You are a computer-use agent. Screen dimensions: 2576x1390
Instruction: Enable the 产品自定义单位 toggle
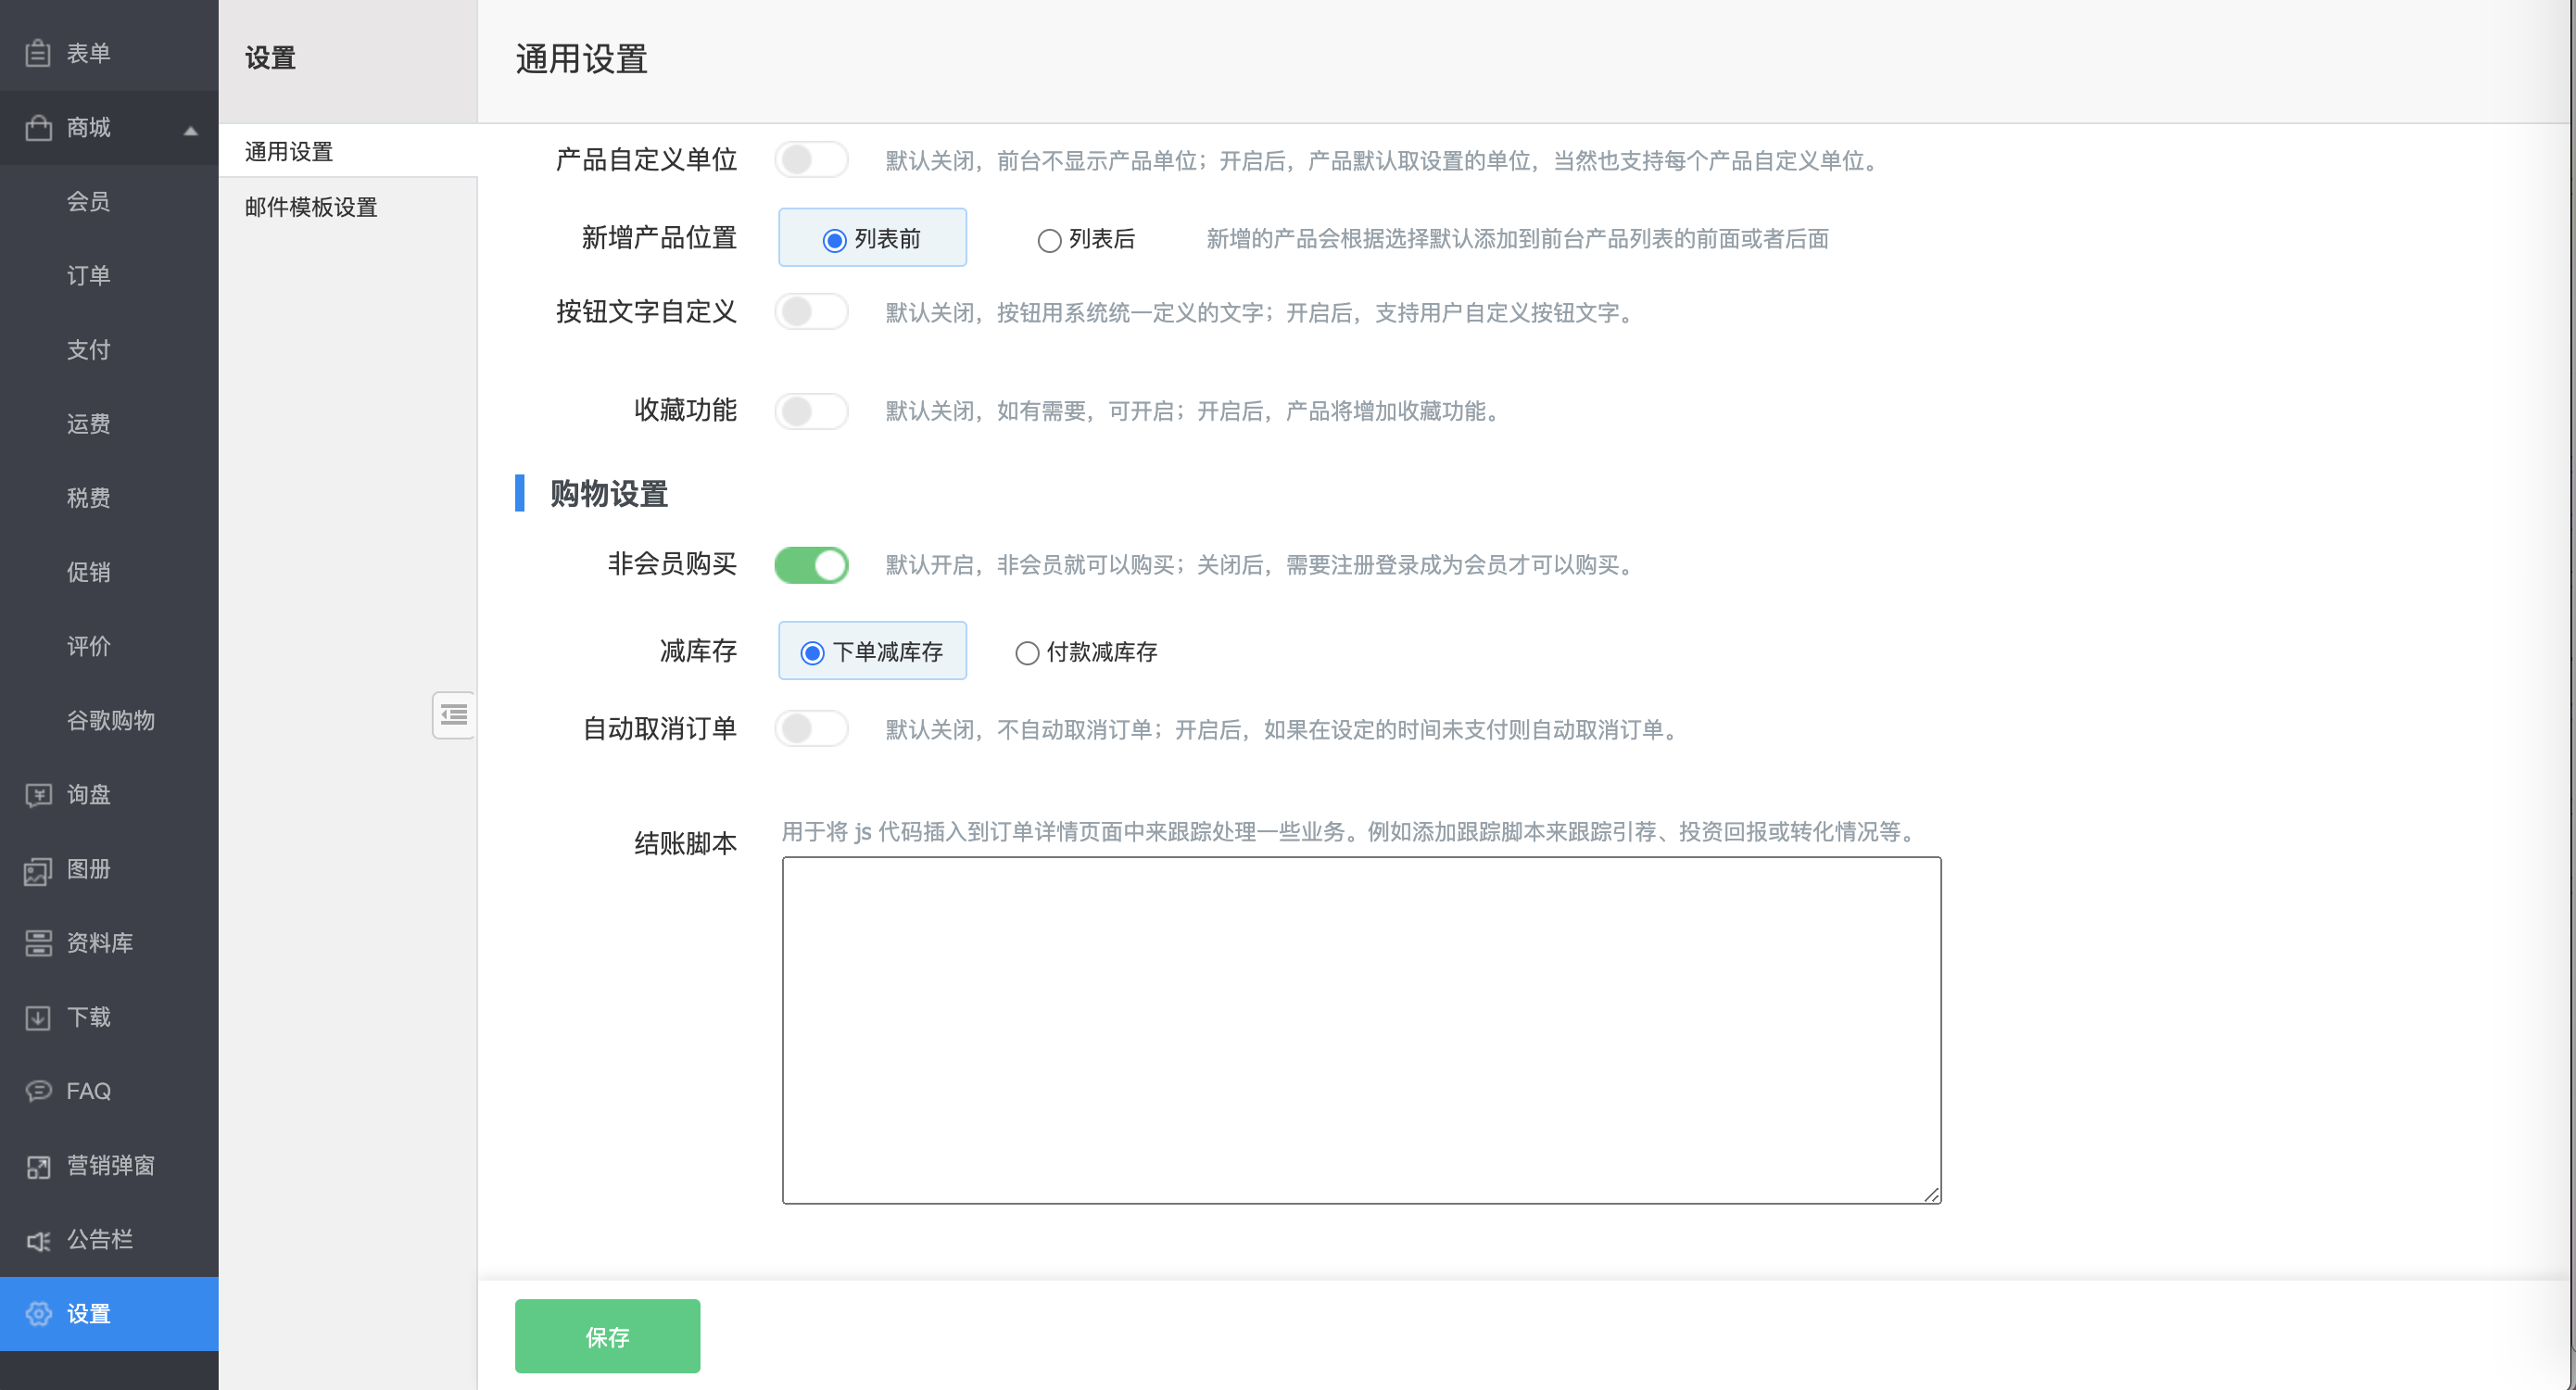pyautogui.click(x=811, y=160)
